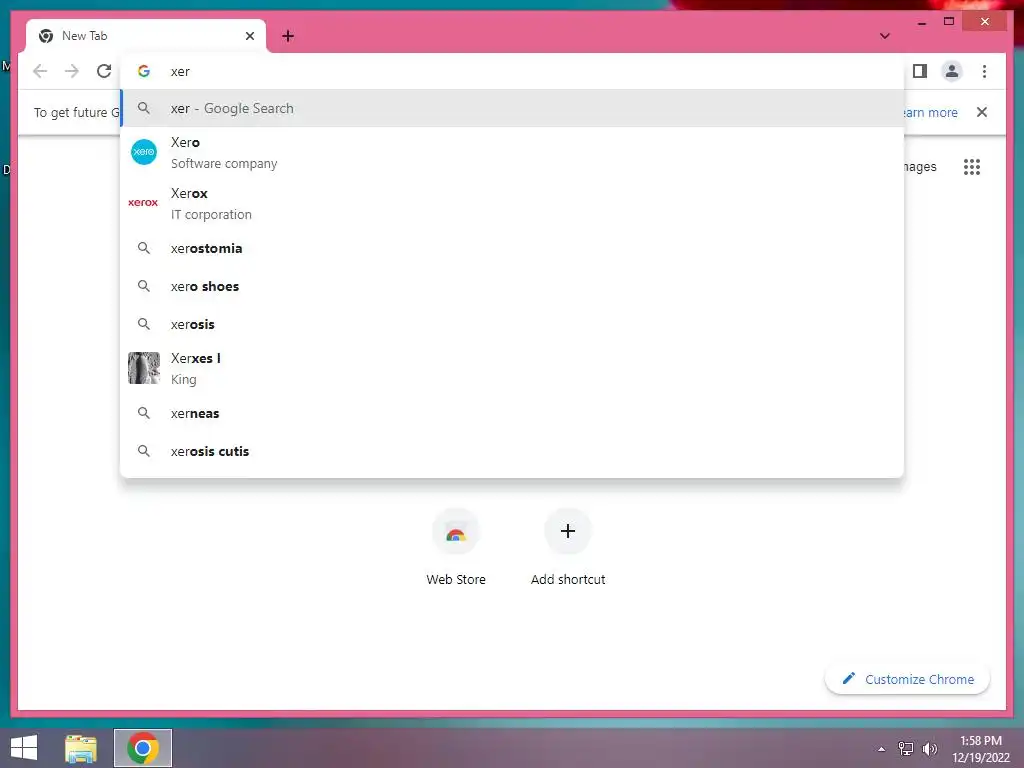Click the Customize Chrome button

pyautogui.click(x=907, y=679)
